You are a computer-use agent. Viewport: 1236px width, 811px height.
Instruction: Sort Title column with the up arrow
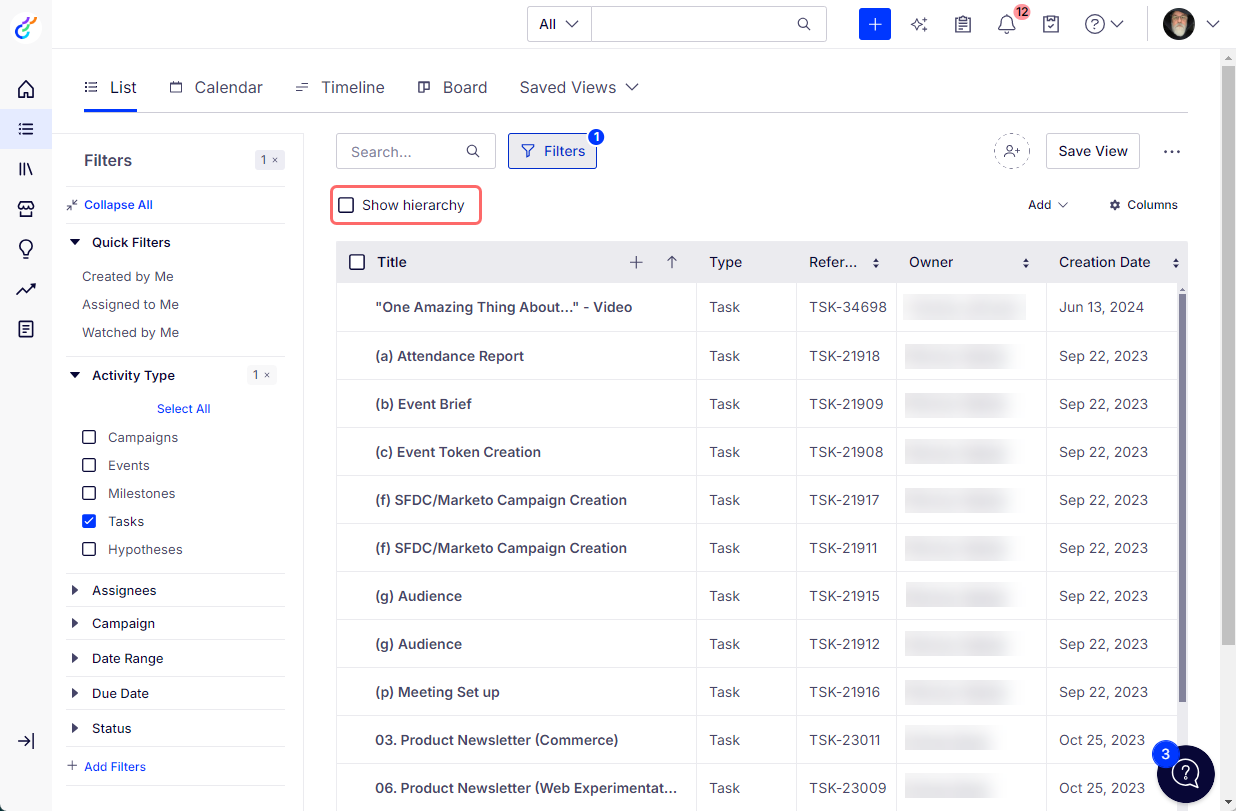tap(672, 262)
